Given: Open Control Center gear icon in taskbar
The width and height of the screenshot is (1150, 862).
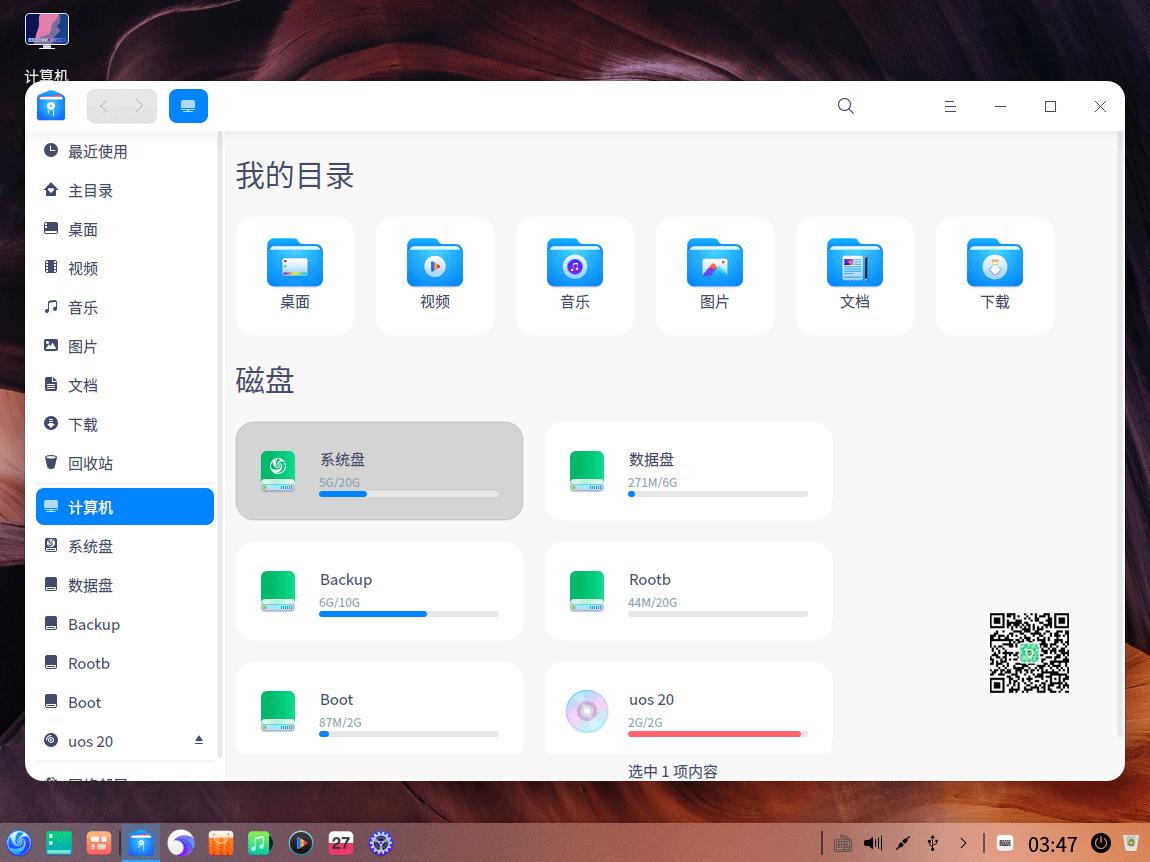Looking at the screenshot, I should coord(381,843).
